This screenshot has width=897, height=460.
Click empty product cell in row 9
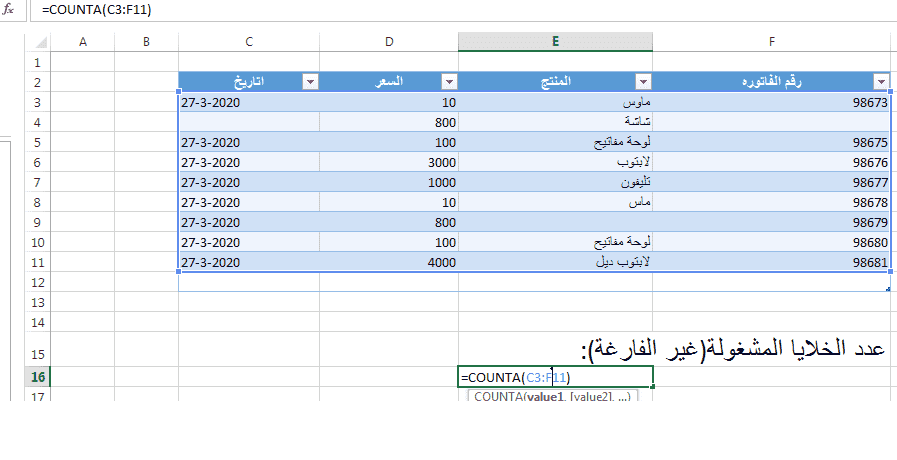point(555,223)
